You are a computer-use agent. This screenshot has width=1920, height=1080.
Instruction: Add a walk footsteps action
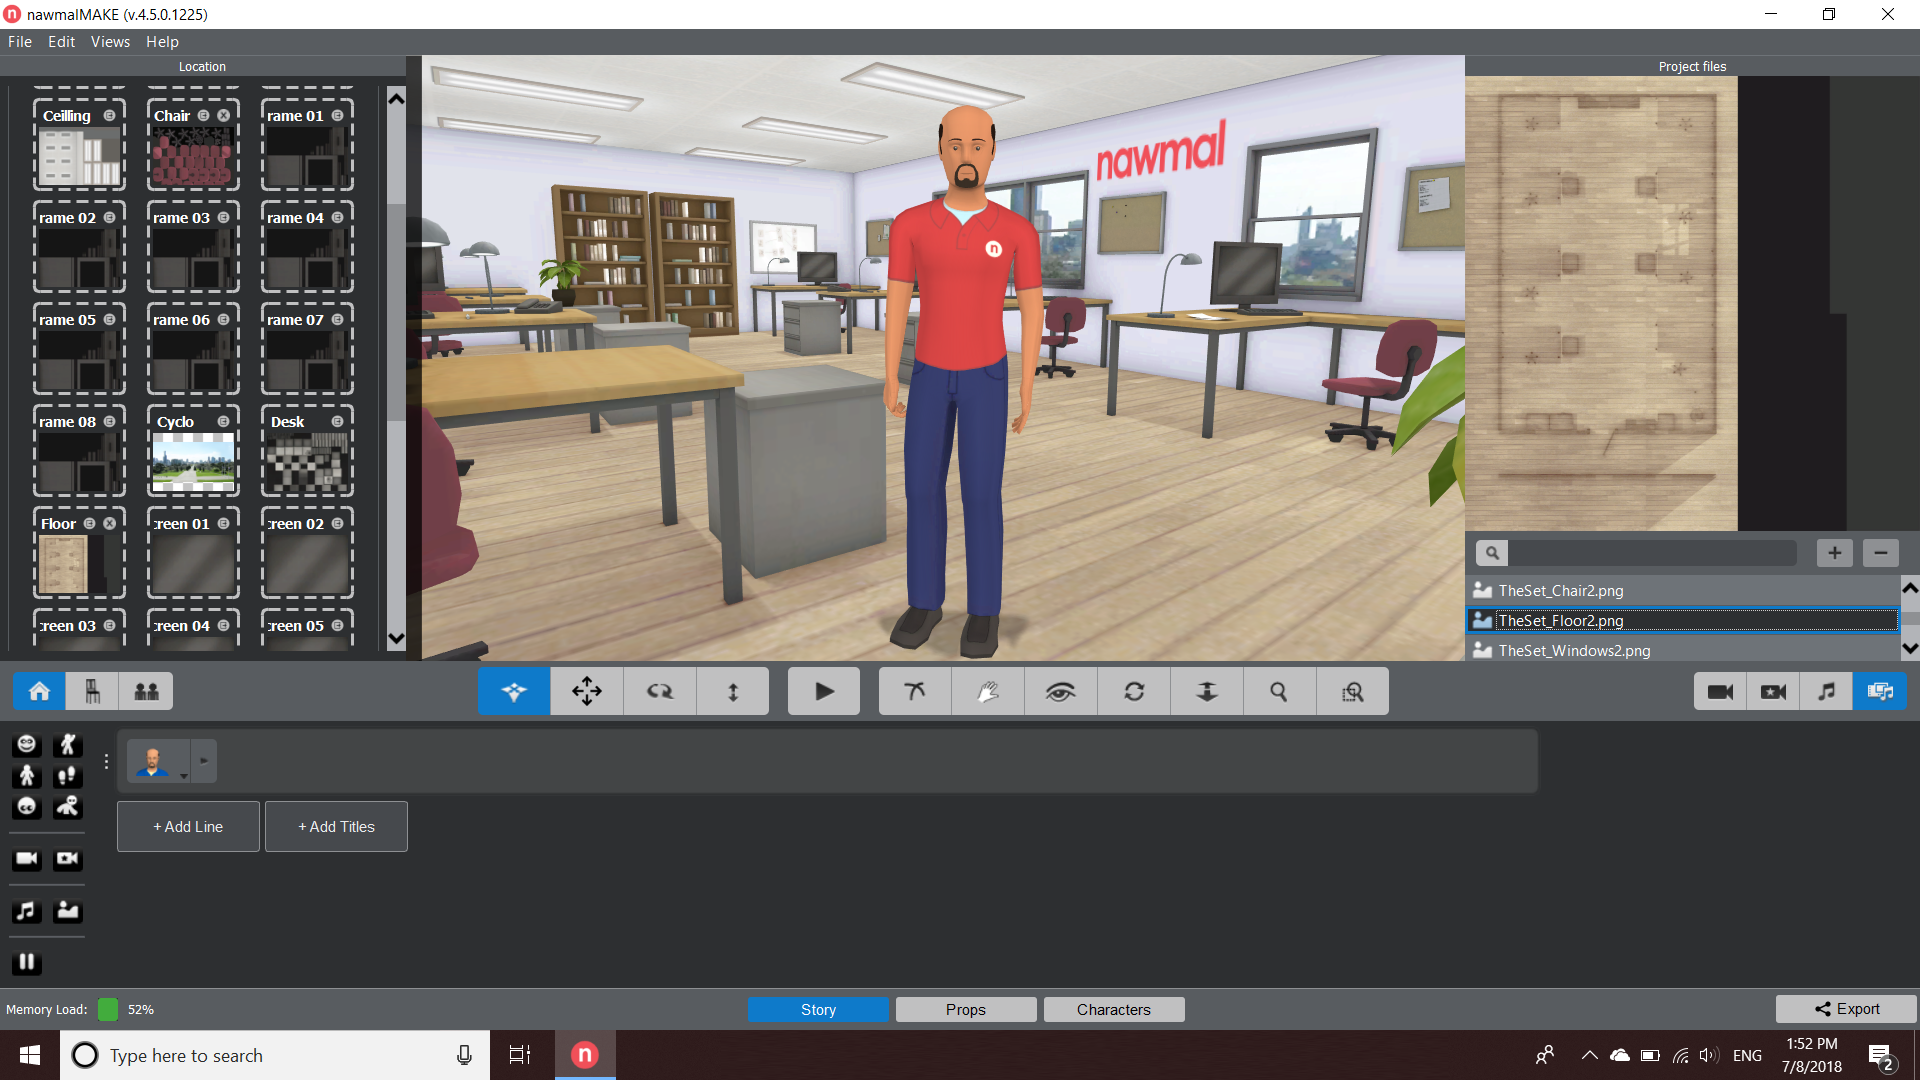(68, 775)
